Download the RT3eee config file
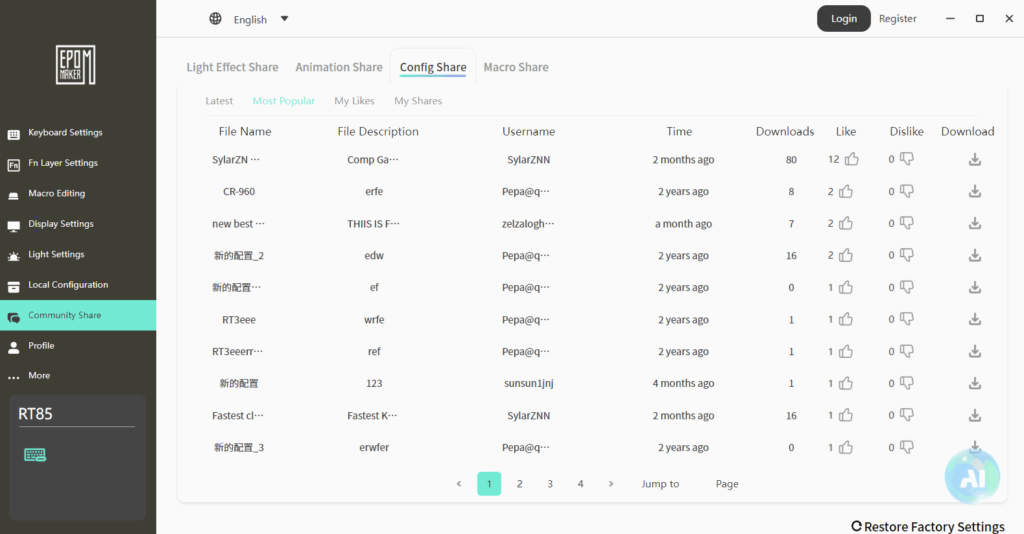This screenshot has width=1024, height=534. pos(975,319)
